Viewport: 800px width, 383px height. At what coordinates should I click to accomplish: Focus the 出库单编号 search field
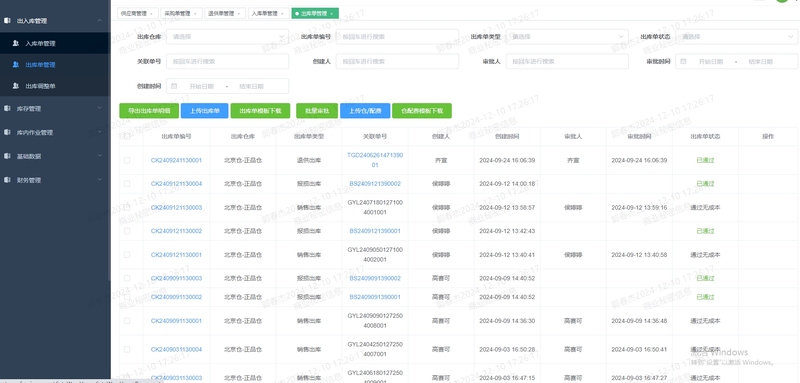[x=397, y=37]
